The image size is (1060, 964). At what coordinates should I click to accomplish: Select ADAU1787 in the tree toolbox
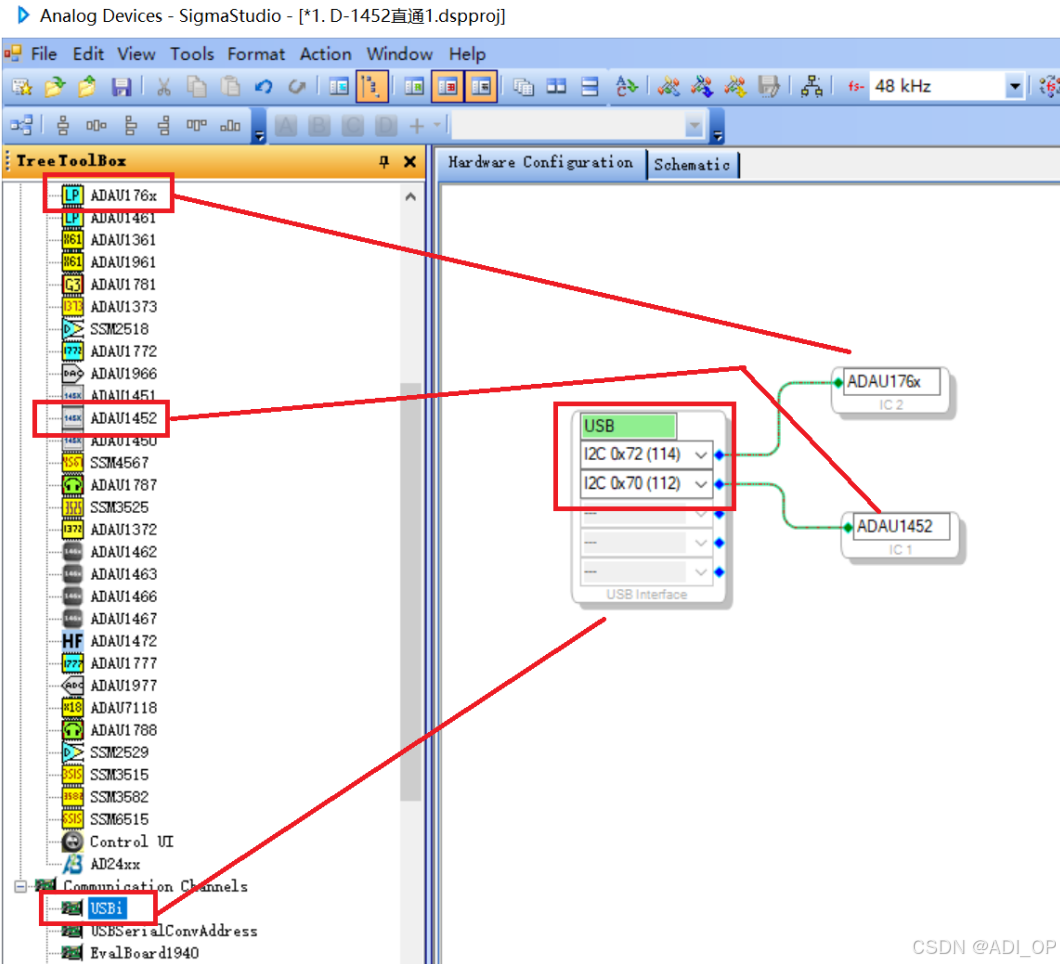(124, 485)
